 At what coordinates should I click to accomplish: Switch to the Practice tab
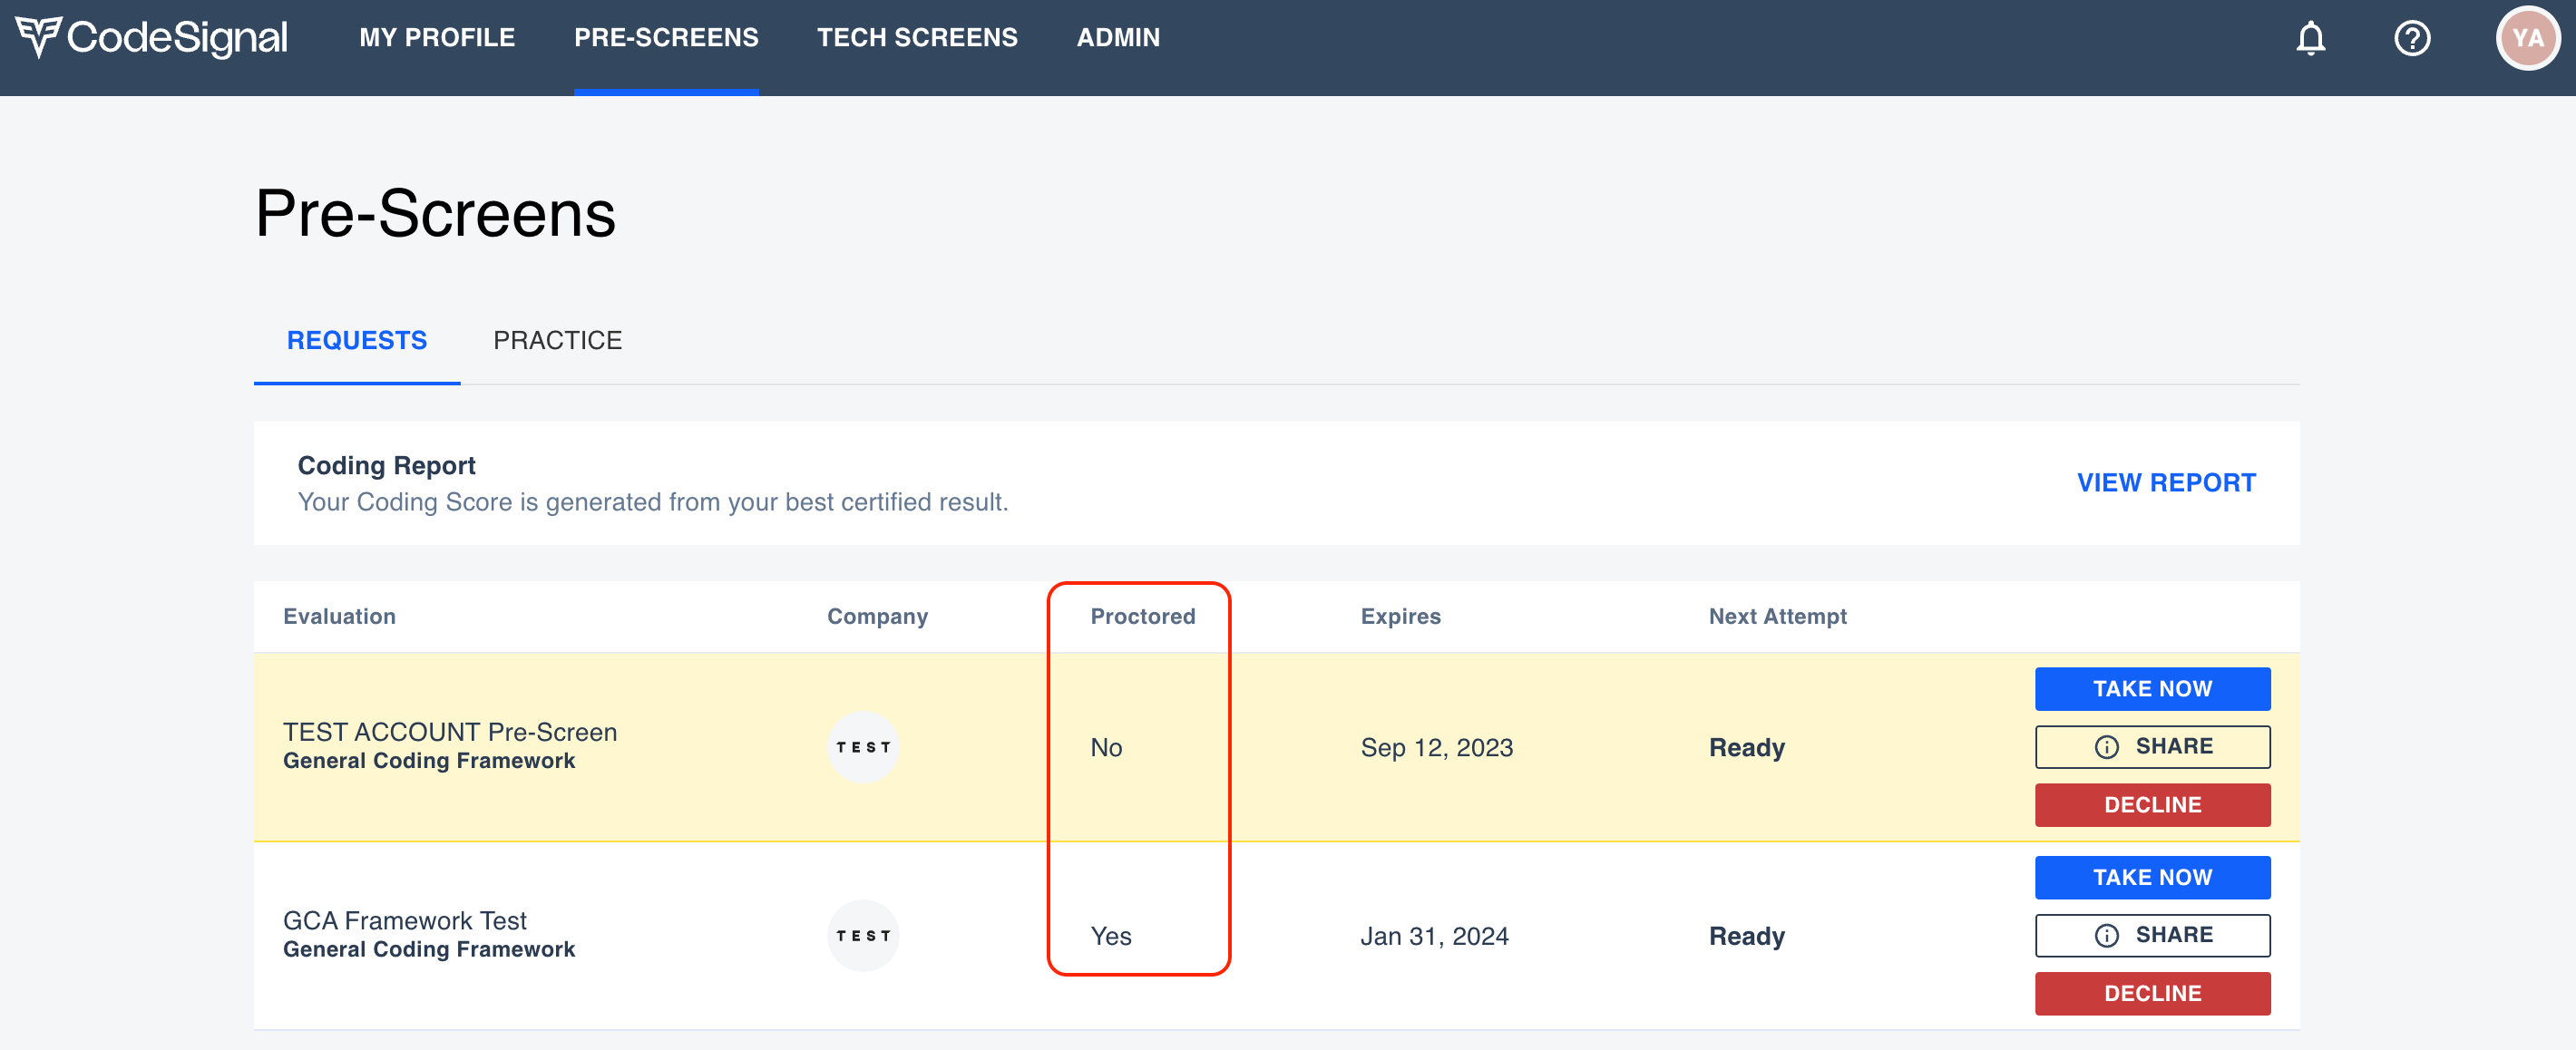tap(557, 341)
